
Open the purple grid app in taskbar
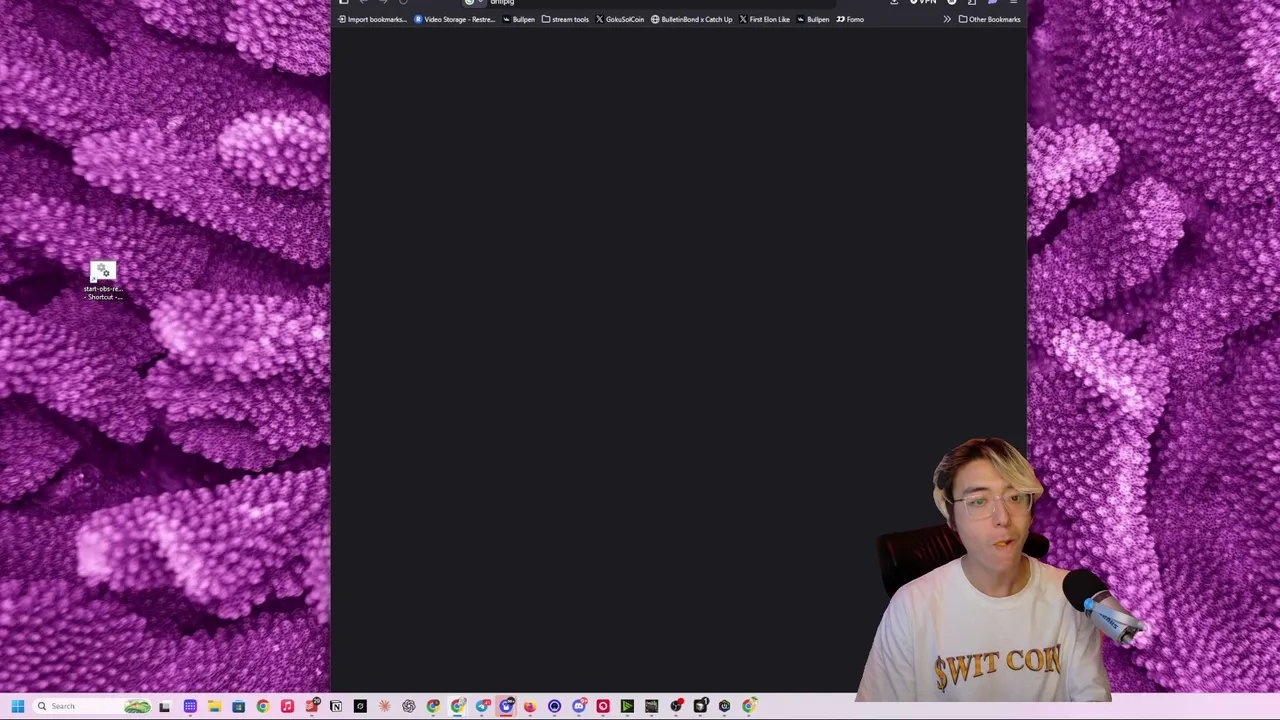[x=190, y=706]
